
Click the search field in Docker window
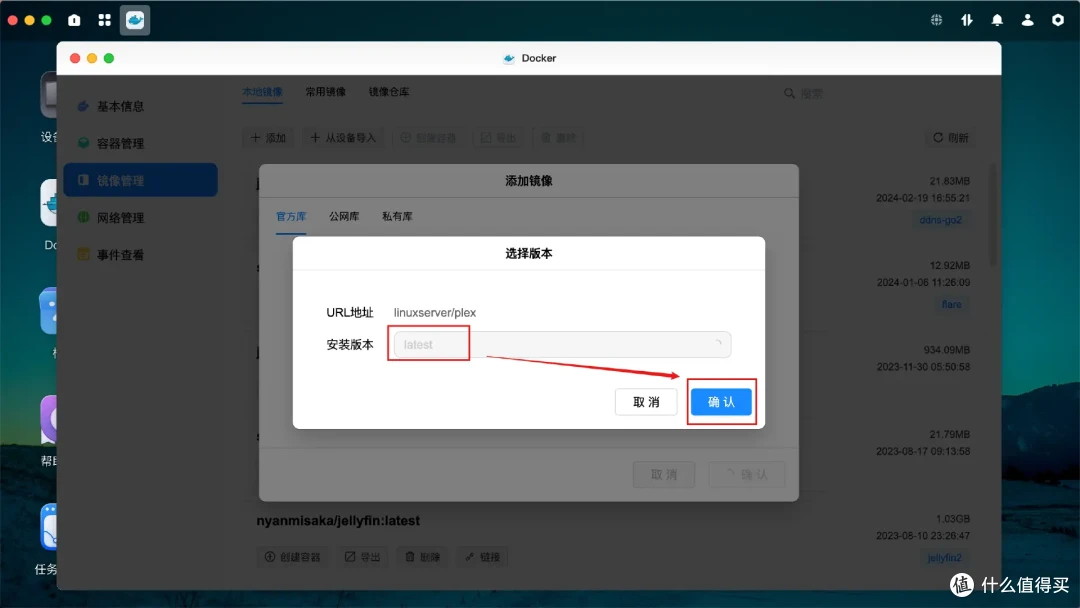click(x=876, y=93)
